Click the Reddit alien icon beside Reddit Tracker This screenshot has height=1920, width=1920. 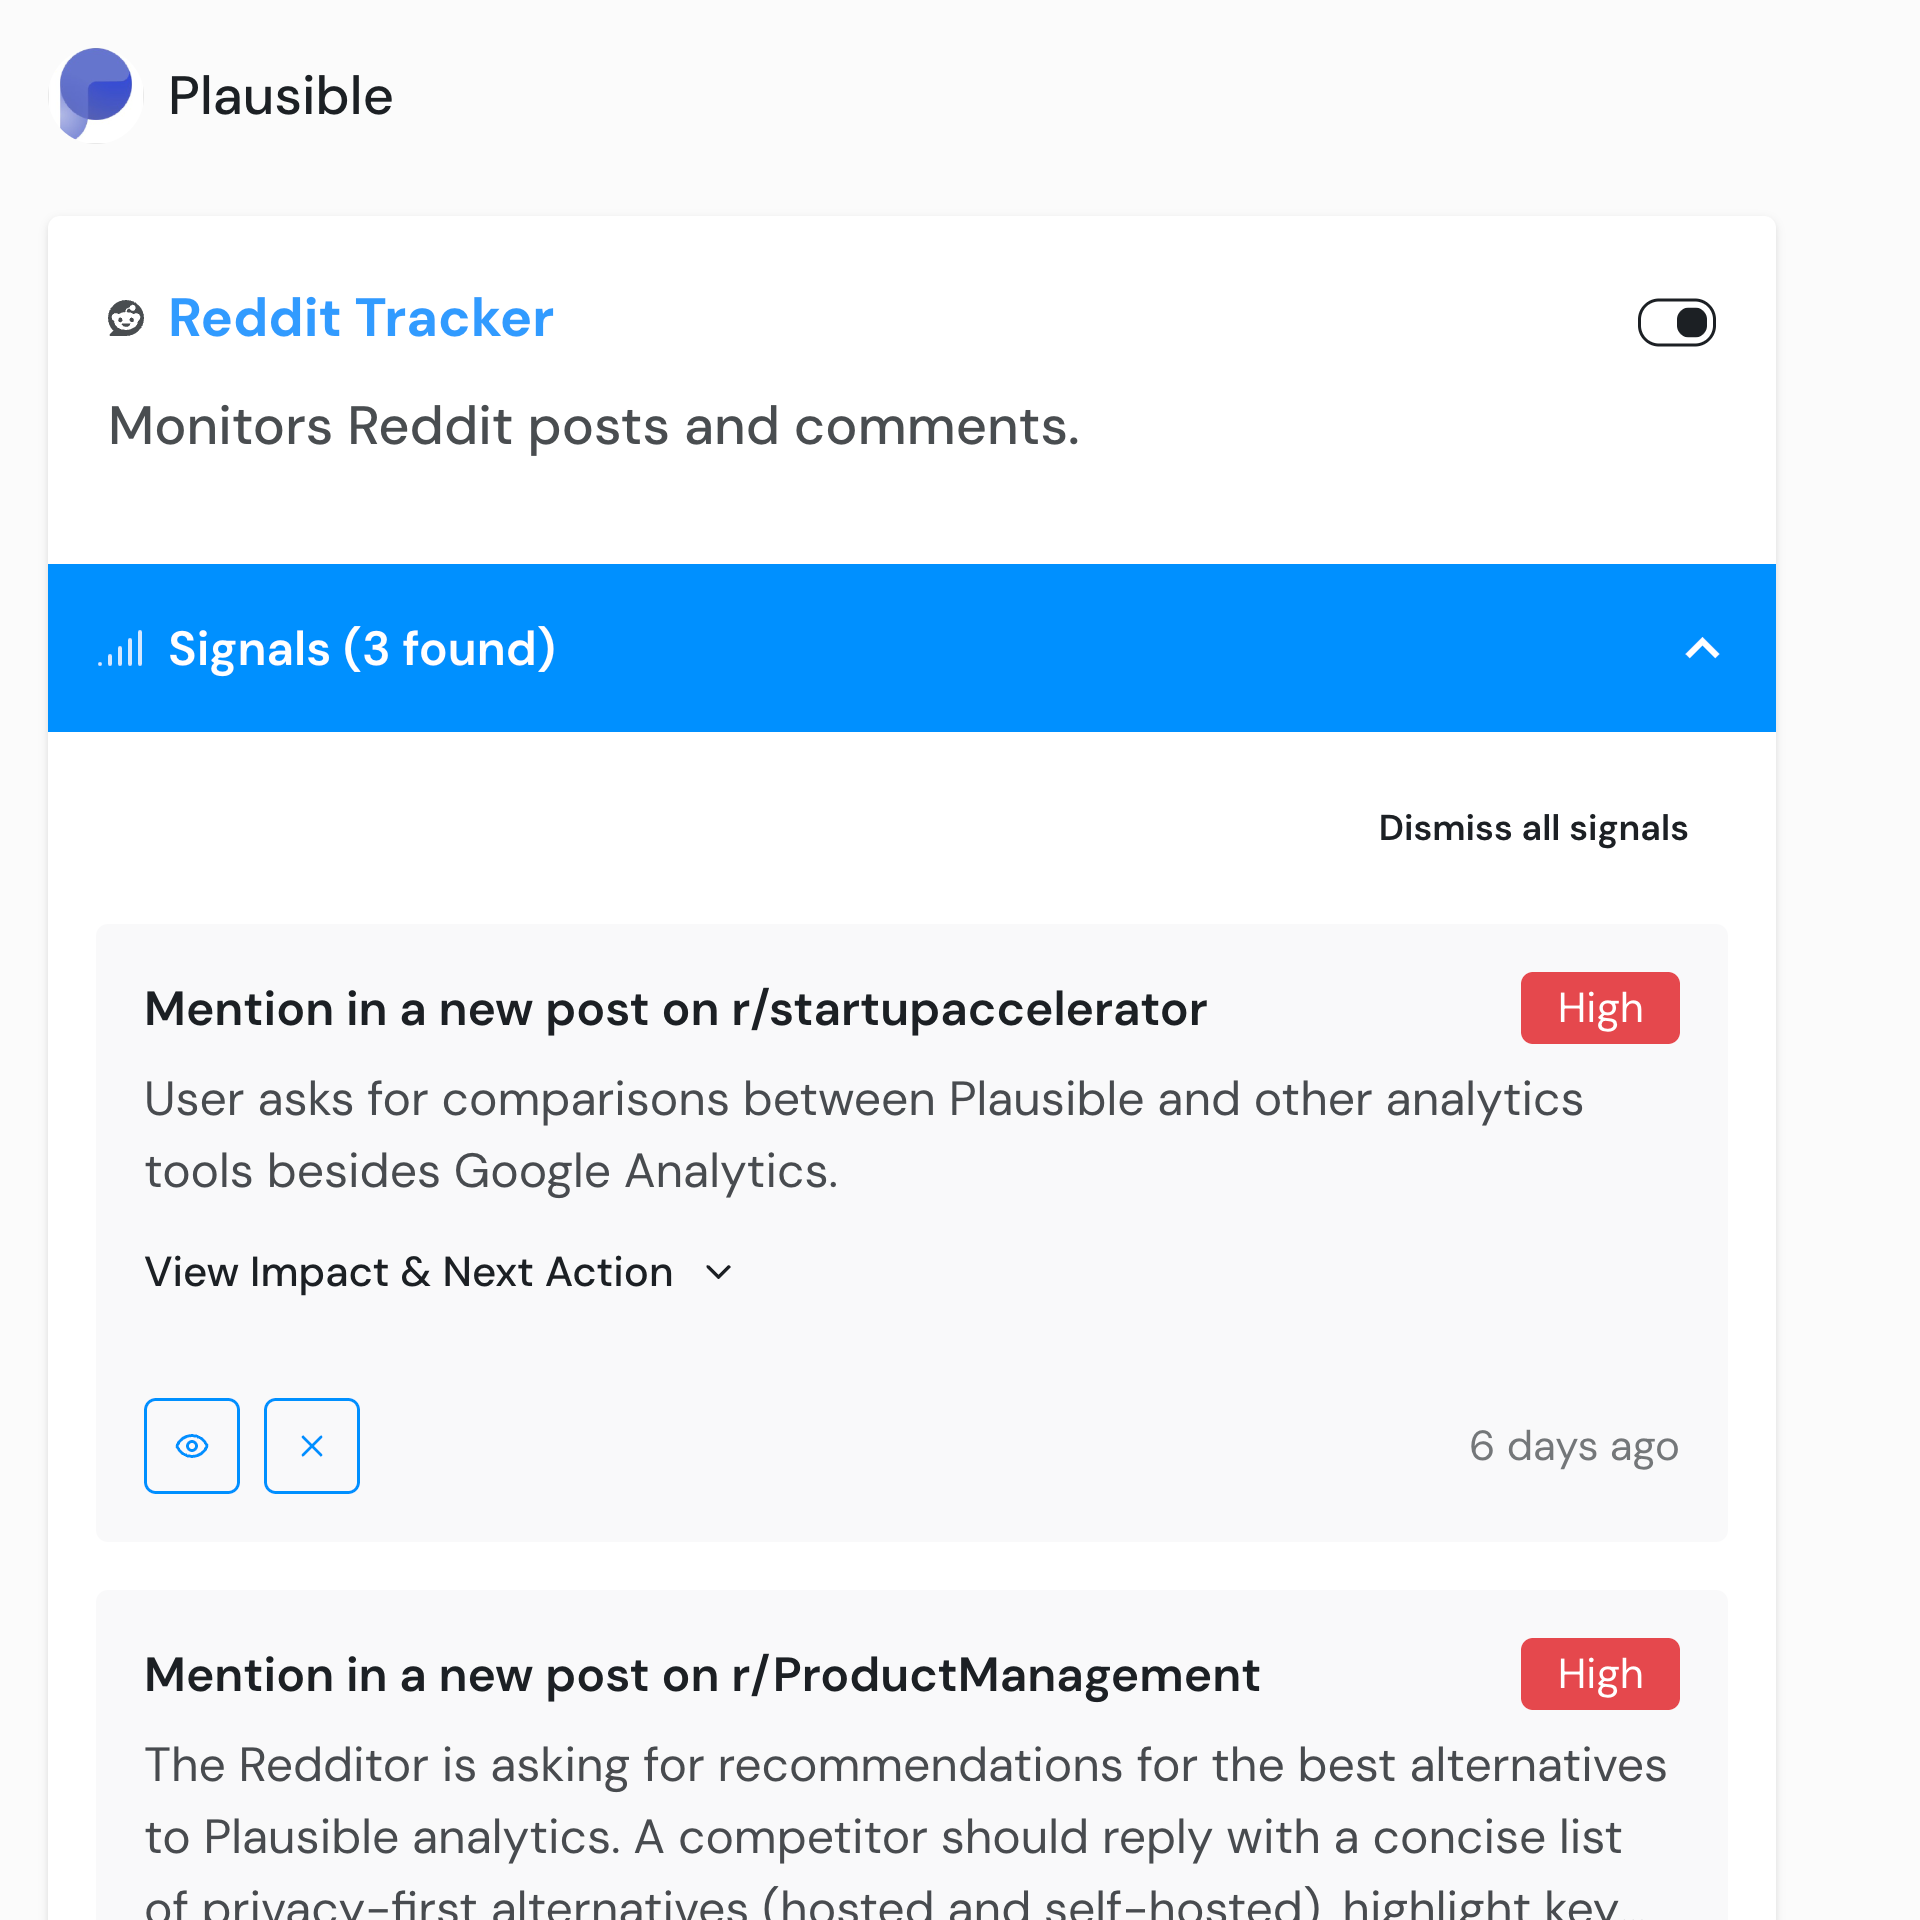tap(126, 320)
